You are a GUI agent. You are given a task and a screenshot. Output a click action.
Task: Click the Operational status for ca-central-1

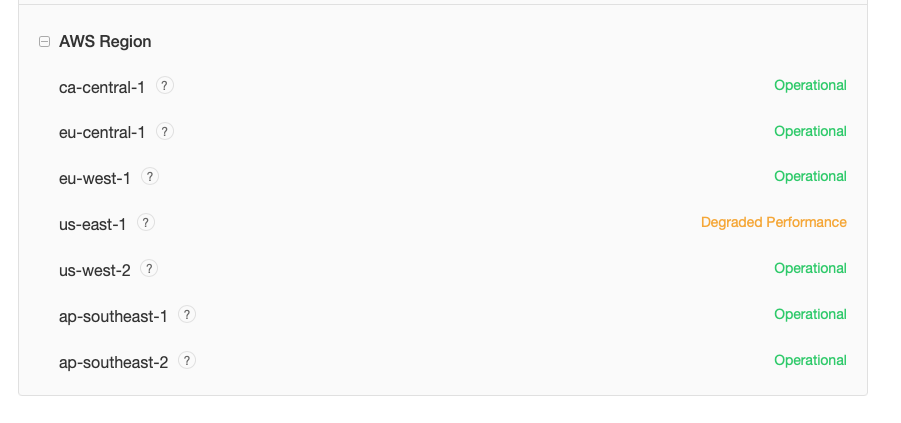(810, 86)
